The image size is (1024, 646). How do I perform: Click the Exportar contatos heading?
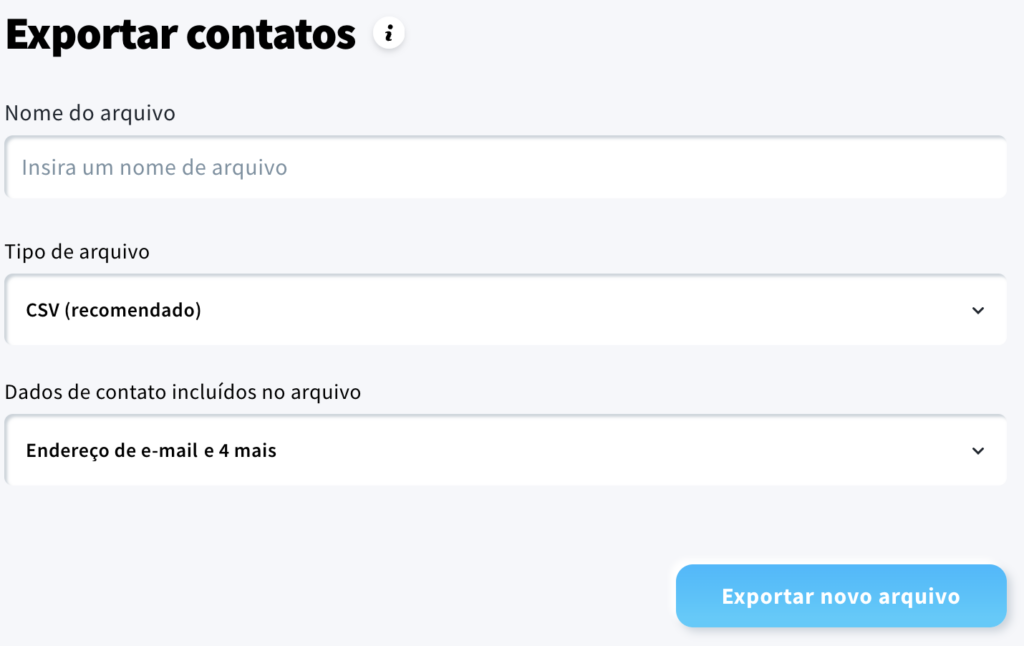pos(180,33)
